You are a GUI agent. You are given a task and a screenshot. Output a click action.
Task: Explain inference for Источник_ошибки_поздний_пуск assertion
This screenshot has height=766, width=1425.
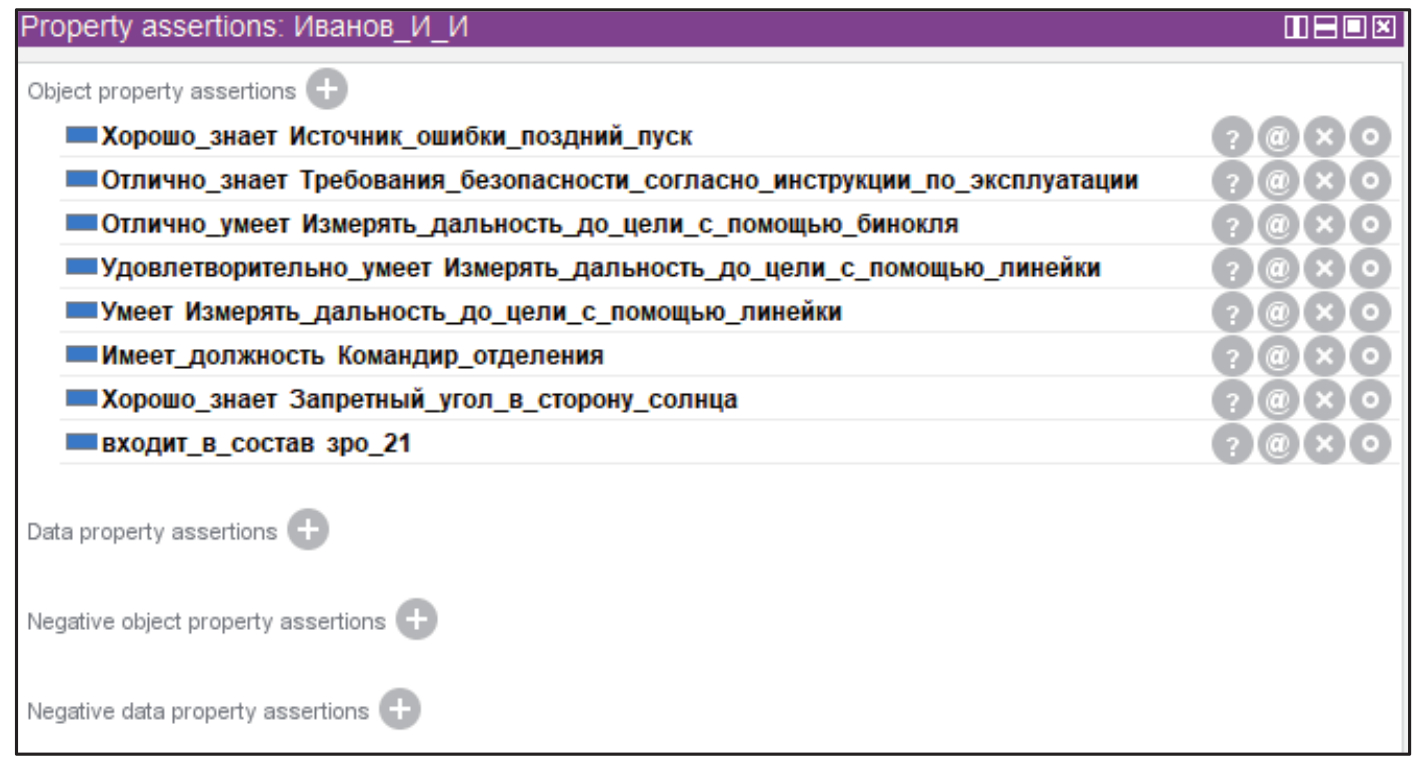pyautogui.click(x=1231, y=137)
